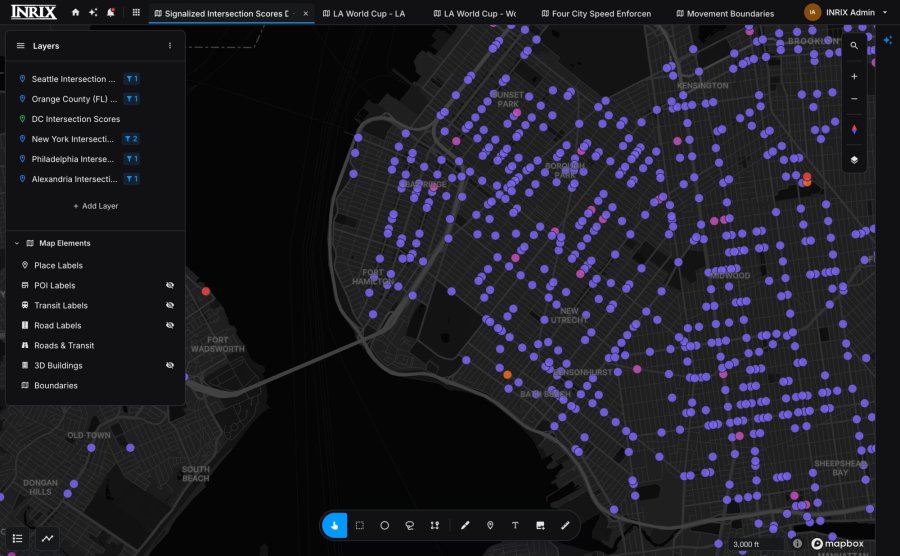Select Place Labels map element
This screenshot has height=556, width=900.
(58, 265)
